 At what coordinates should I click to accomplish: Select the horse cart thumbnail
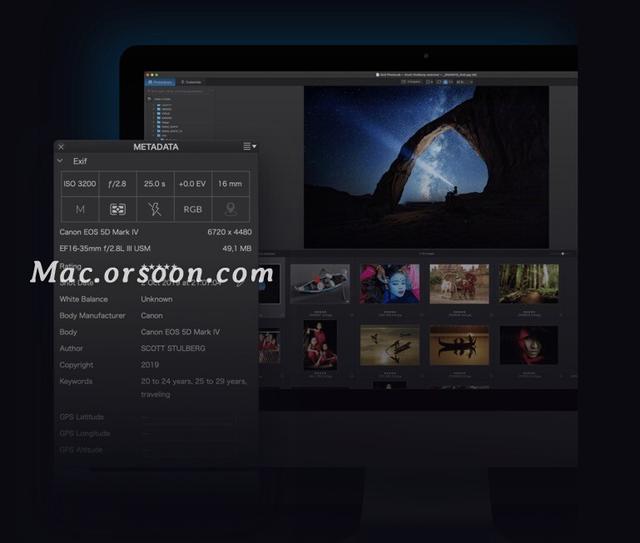click(459, 284)
